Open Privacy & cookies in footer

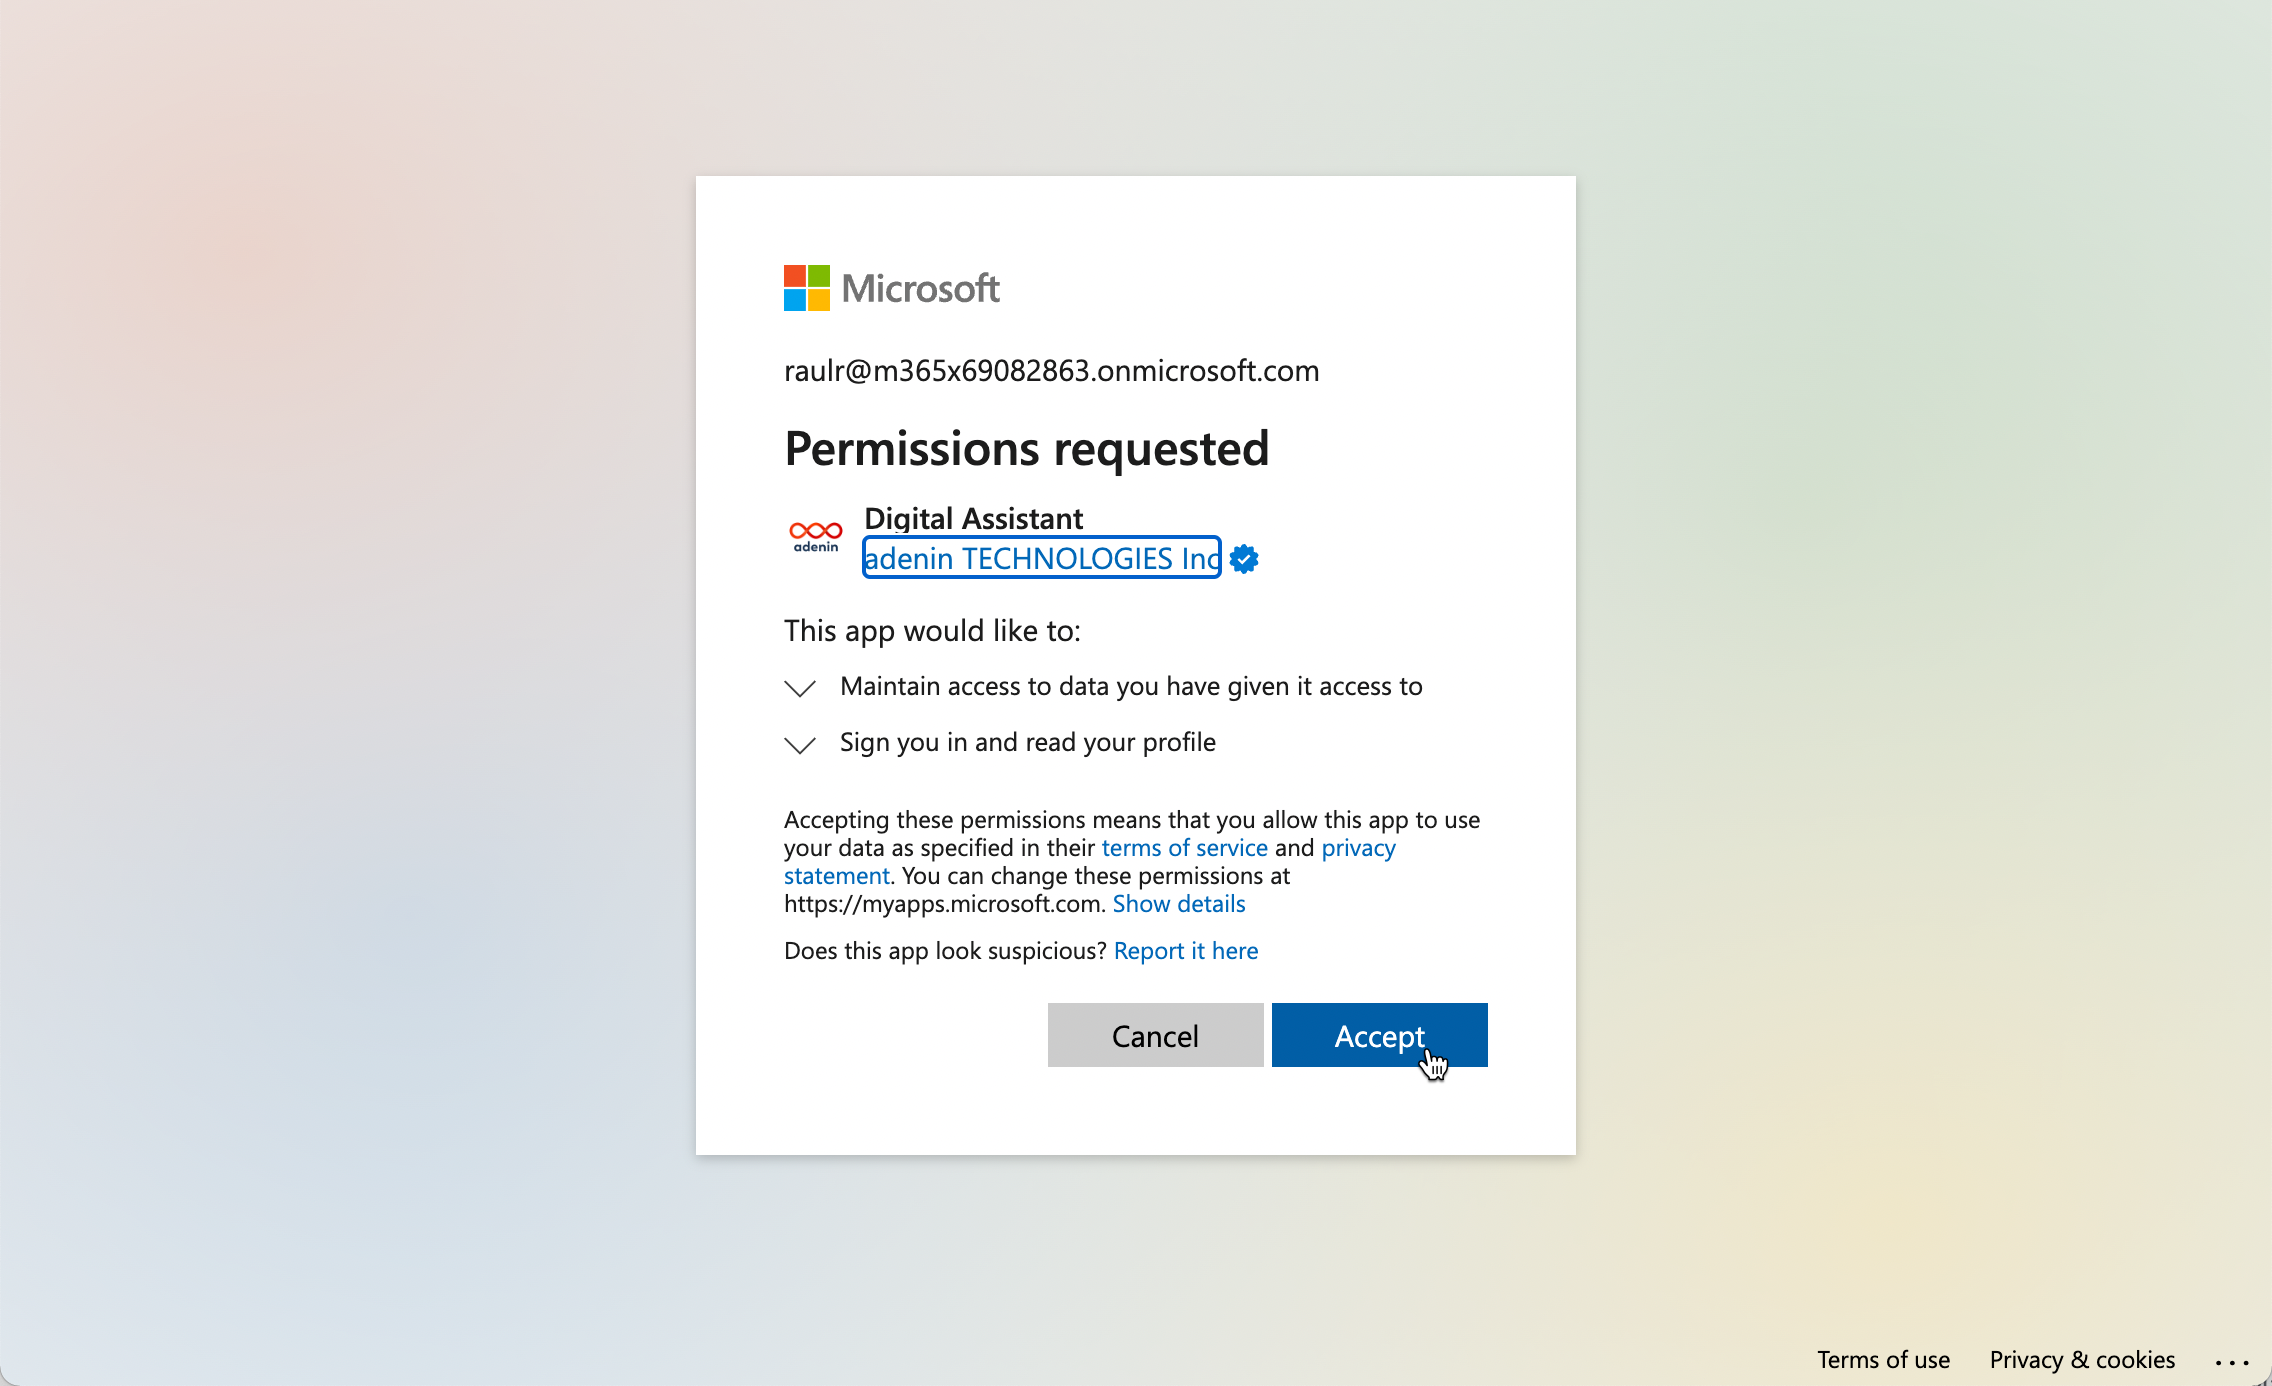pyautogui.click(x=2082, y=1360)
